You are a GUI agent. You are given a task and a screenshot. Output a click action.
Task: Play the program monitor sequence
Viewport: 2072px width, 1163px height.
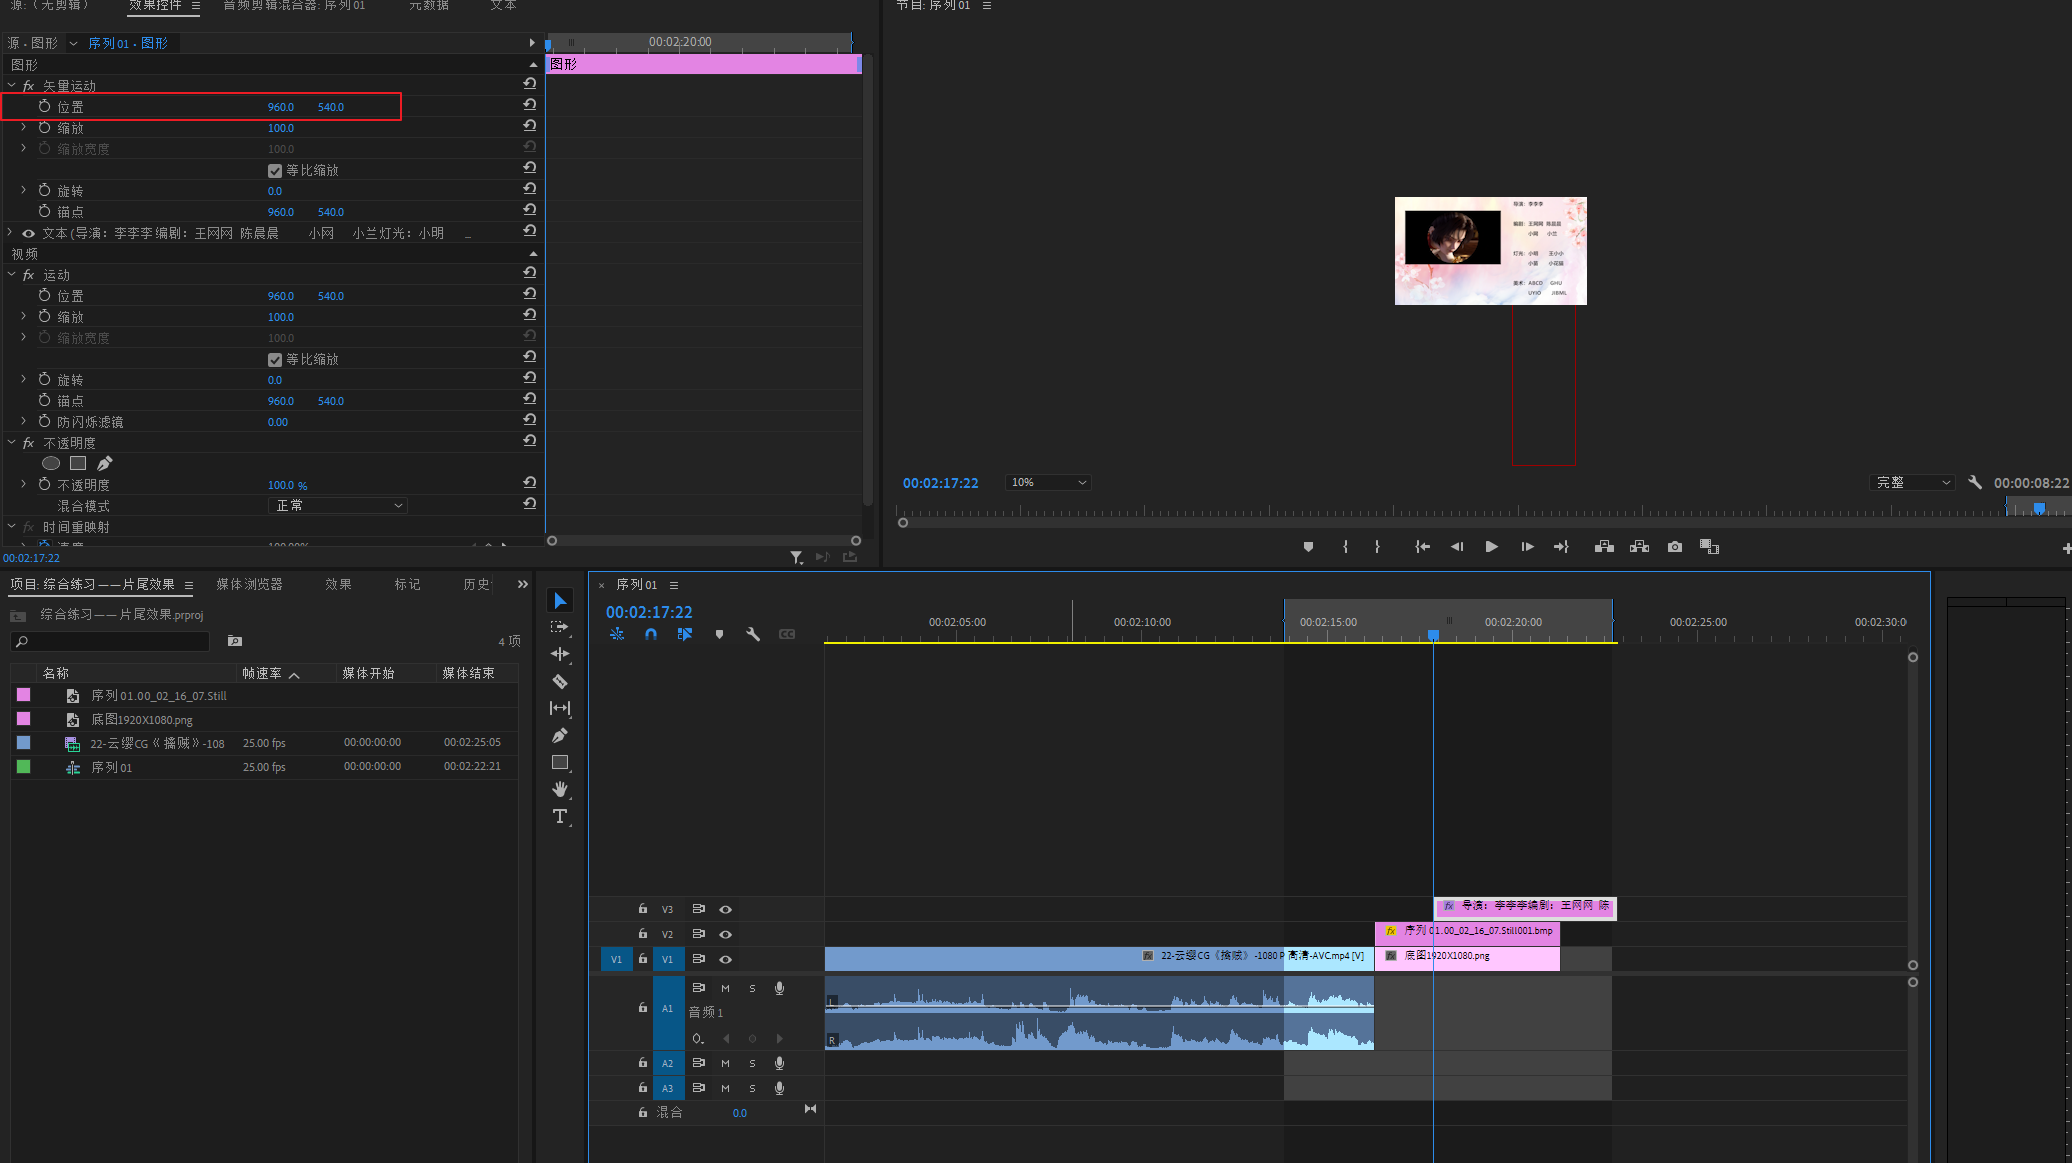(1491, 547)
